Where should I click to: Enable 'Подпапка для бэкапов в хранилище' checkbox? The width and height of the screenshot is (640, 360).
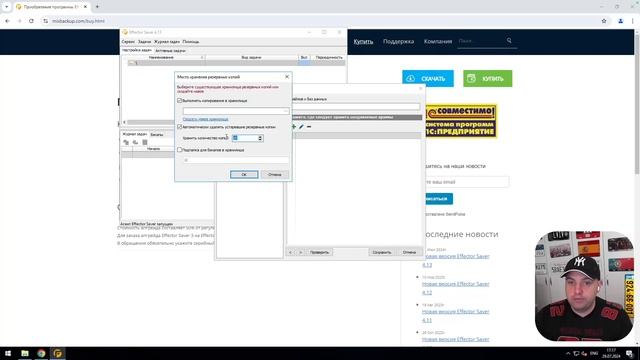179,150
